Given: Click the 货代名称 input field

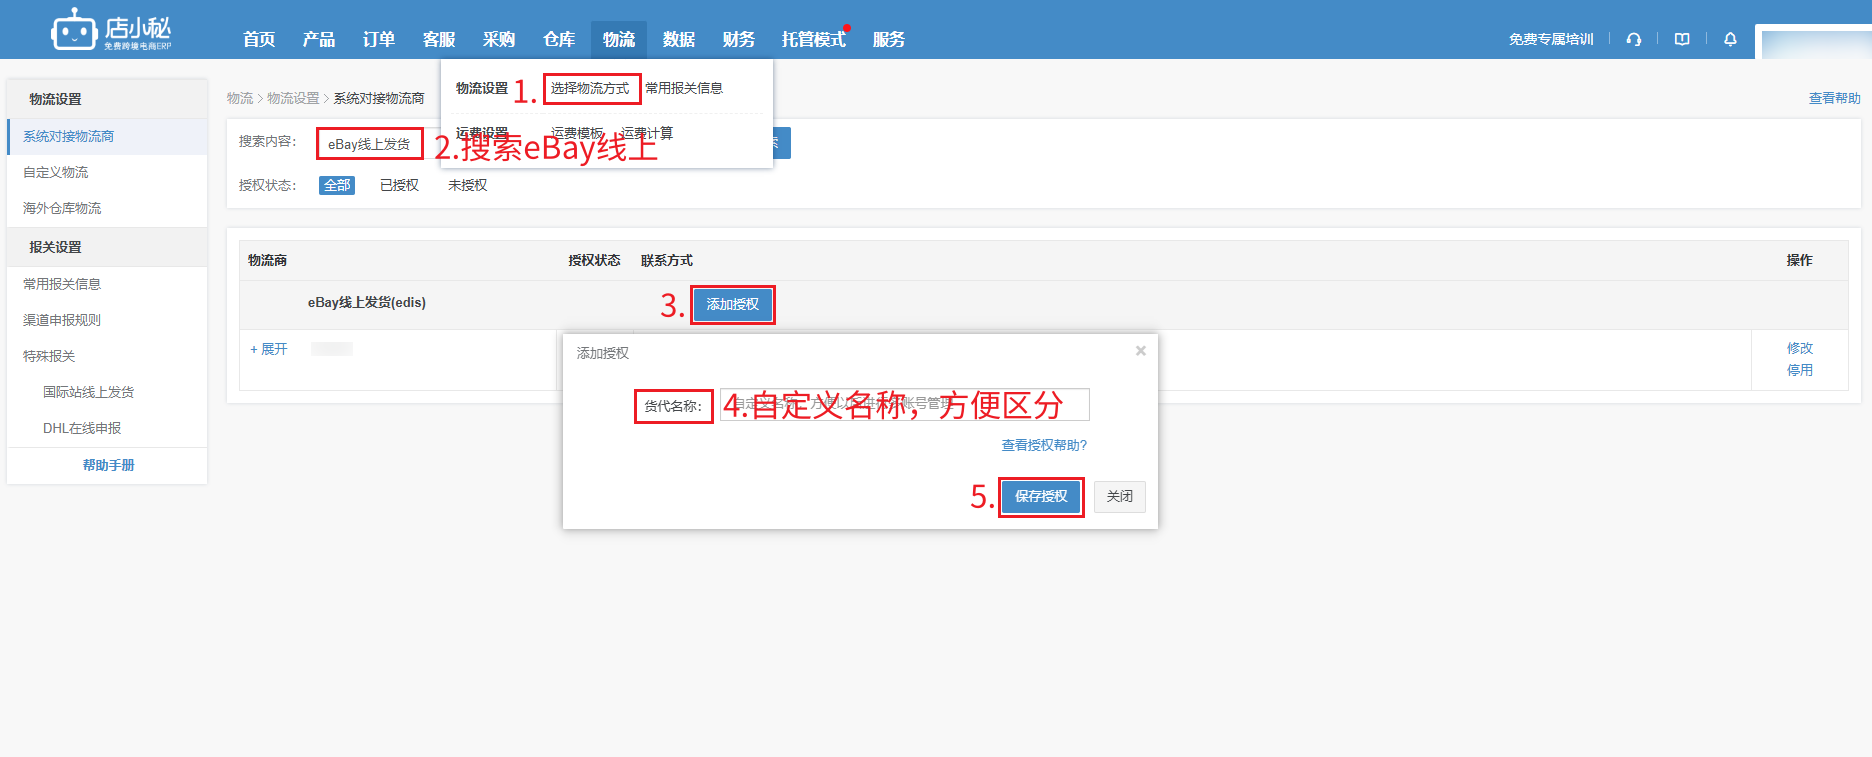Looking at the screenshot, I should 904,405.
